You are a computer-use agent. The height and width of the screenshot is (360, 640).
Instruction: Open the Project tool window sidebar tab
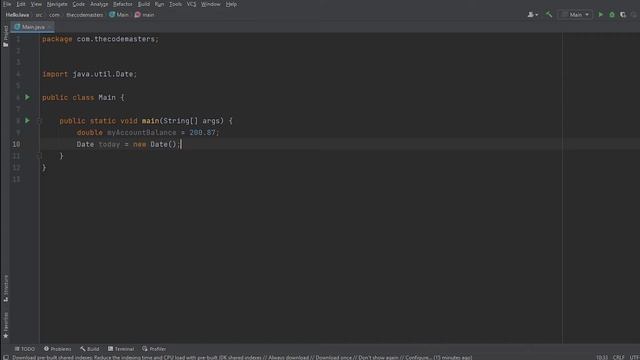[x=6, y=36]
